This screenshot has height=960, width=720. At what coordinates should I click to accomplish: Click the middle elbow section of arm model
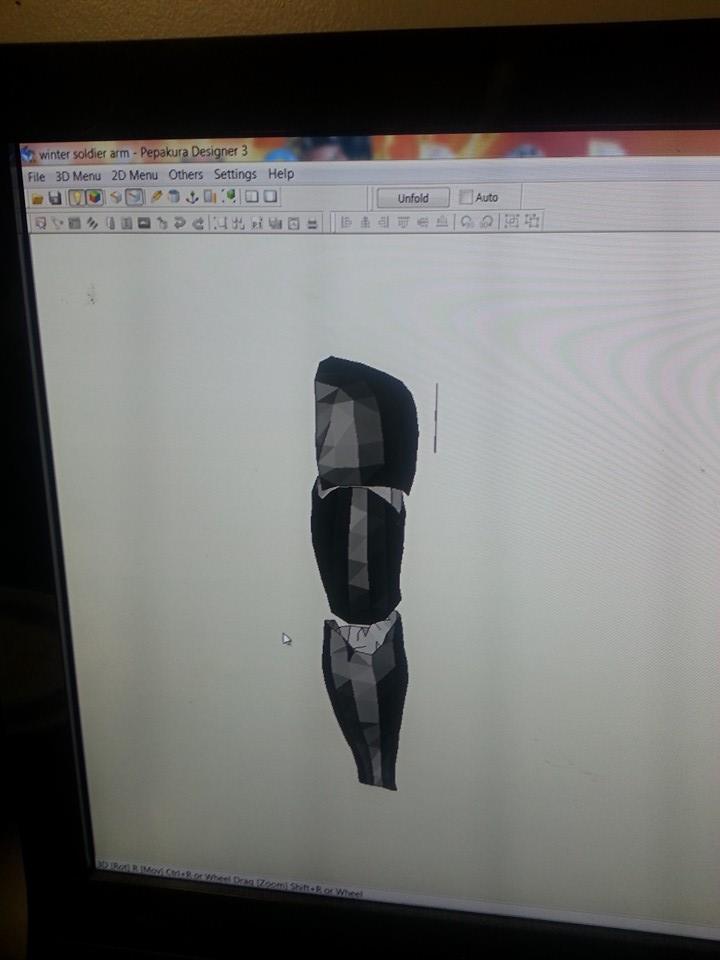(358, 551)
